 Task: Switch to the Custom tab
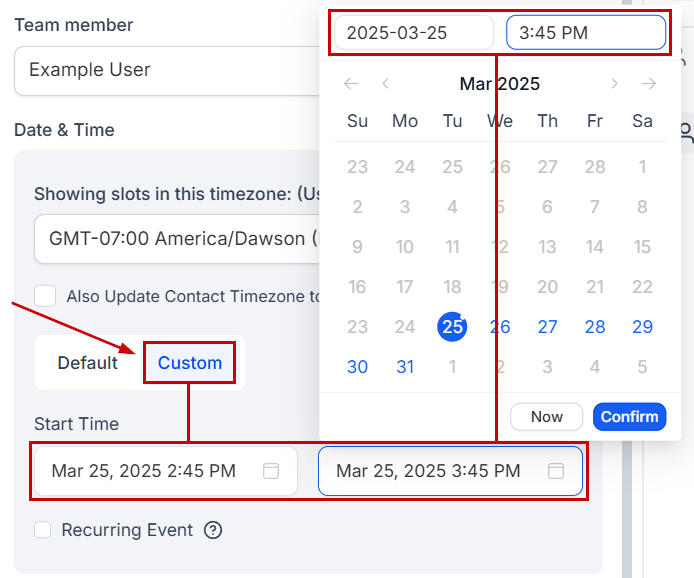pyautogui.click(x=190, y=363)
